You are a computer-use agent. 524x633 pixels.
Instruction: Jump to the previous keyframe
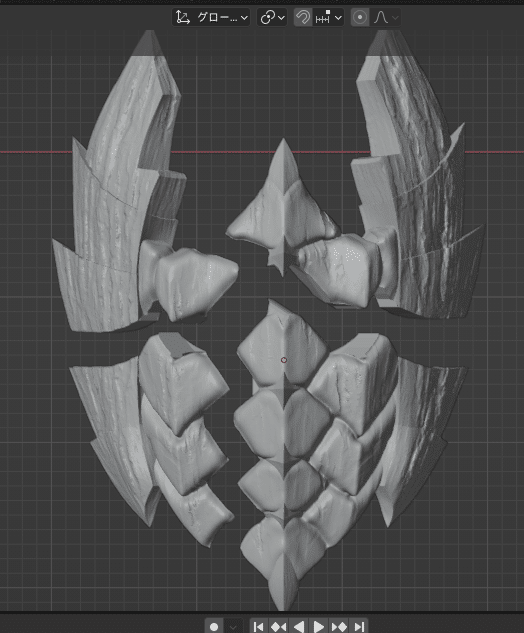(279, 626)
